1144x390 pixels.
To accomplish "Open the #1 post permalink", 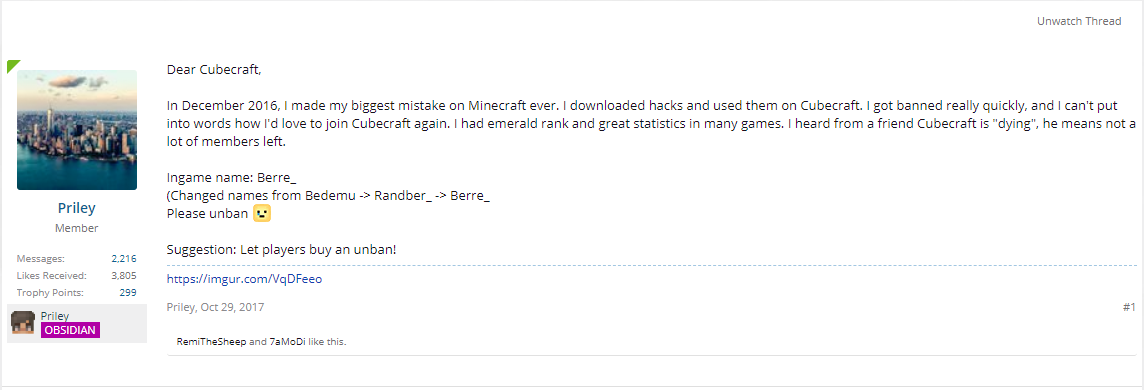I will 1129,308.
